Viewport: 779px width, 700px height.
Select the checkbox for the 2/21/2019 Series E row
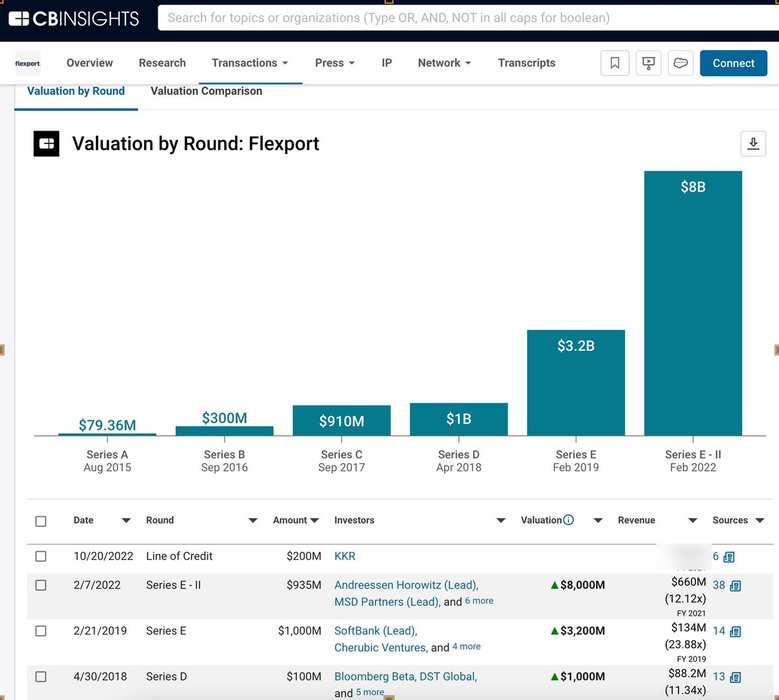[41, 631]
